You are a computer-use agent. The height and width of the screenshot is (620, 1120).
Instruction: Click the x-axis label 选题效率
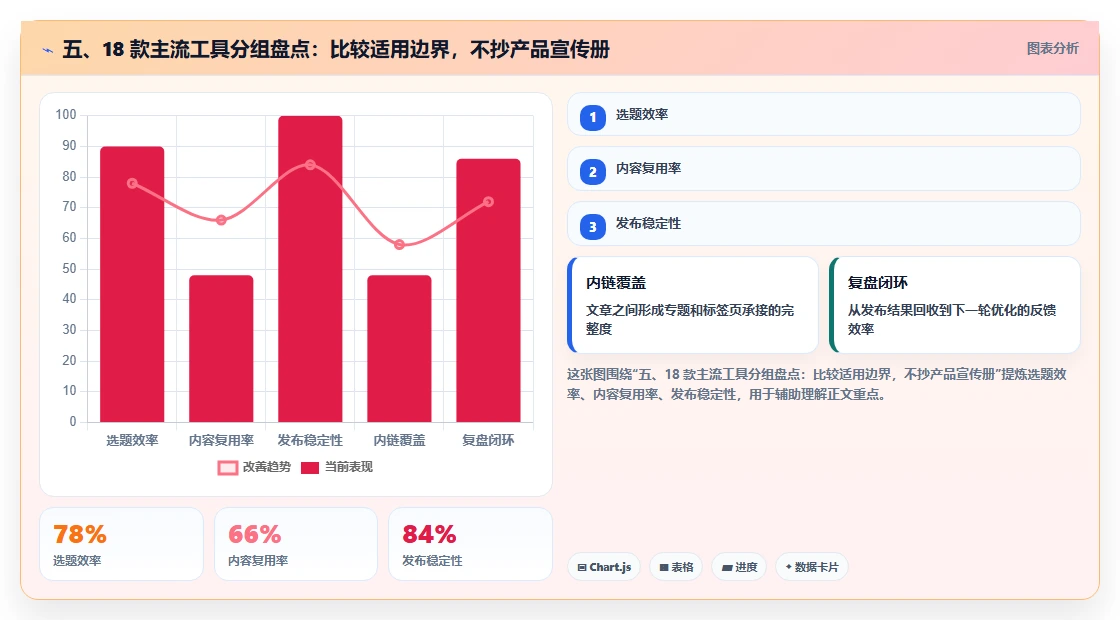132,441
